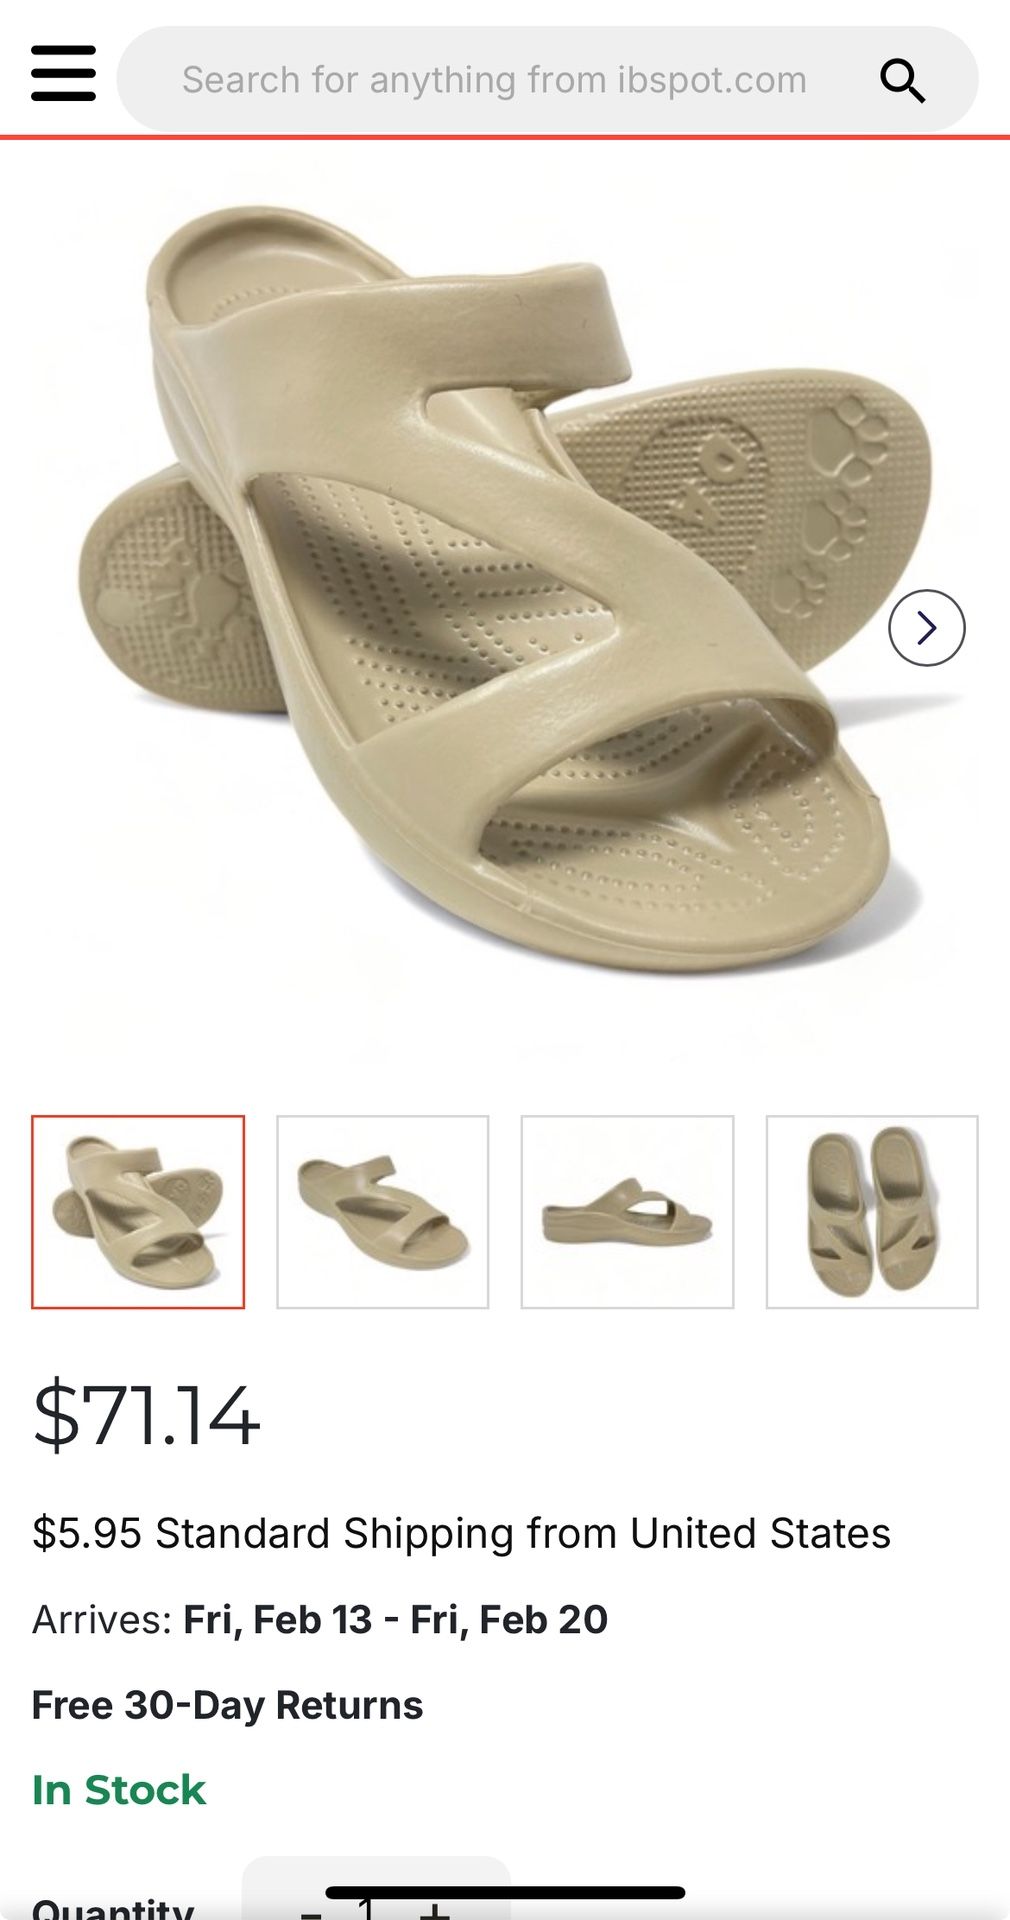The width and height of the screenshot is (1010, 1920).
Task: Select the second angled sandal thumbnail
Action: 383,1211
